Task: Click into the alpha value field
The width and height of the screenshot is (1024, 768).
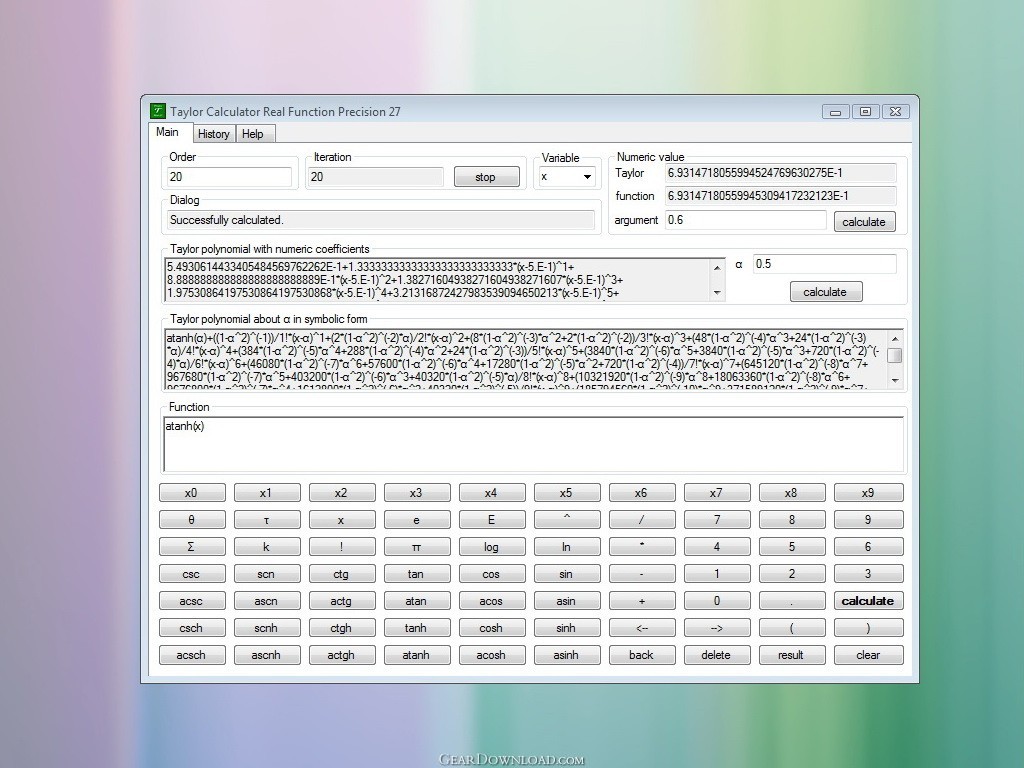Action: 824,264
